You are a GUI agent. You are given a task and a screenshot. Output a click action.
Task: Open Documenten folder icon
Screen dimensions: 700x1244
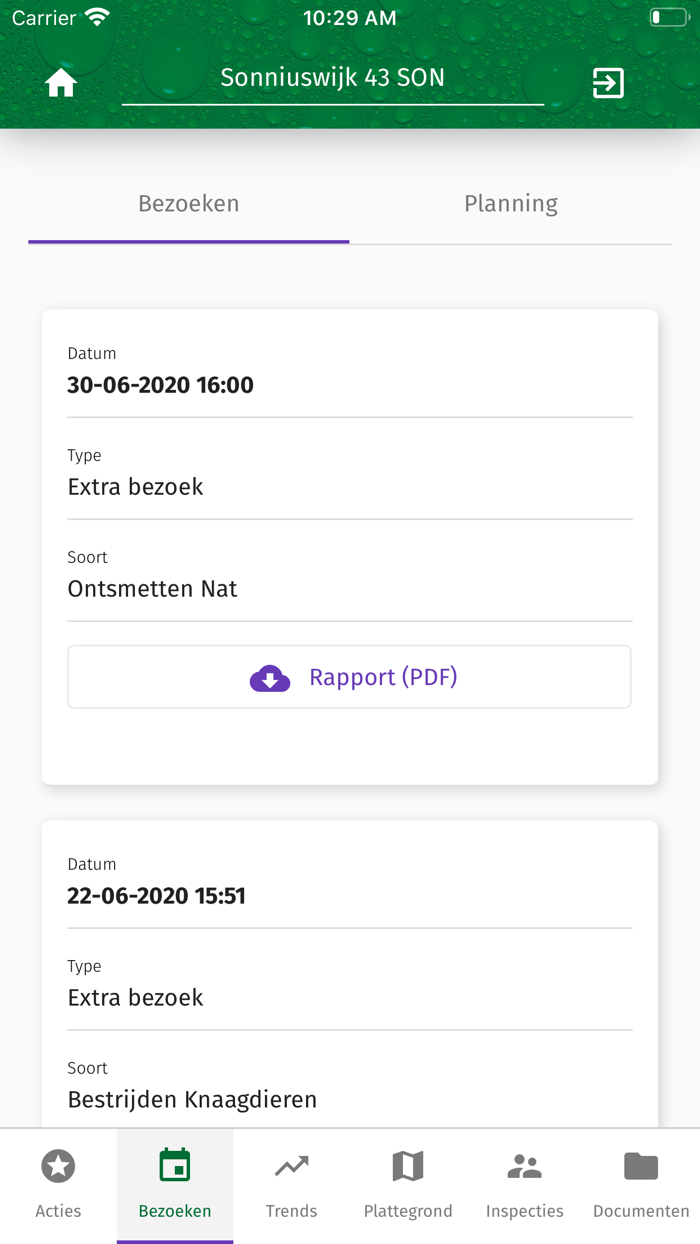641,1166
